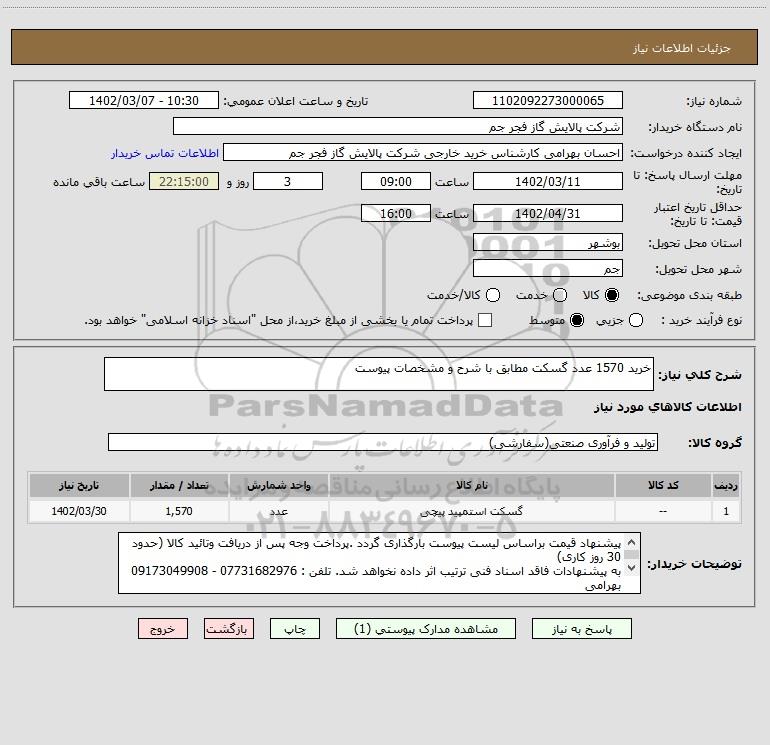Click the بازگشت back button
This screenshot has width=770, height=745.
click(x=229, y=629)
